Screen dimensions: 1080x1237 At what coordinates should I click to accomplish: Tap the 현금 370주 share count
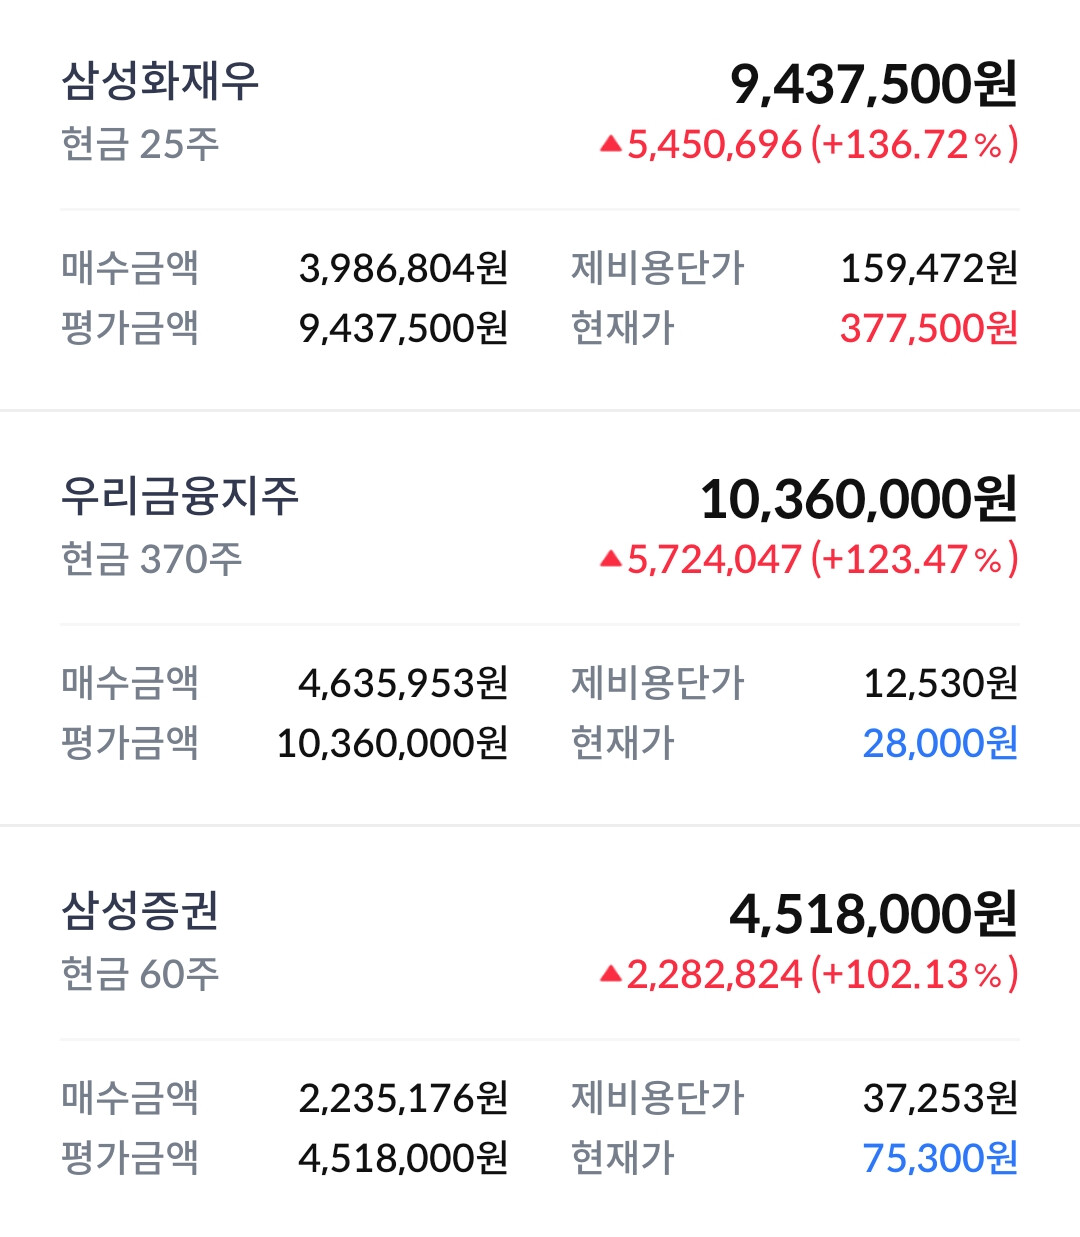[x=151, y=559]
